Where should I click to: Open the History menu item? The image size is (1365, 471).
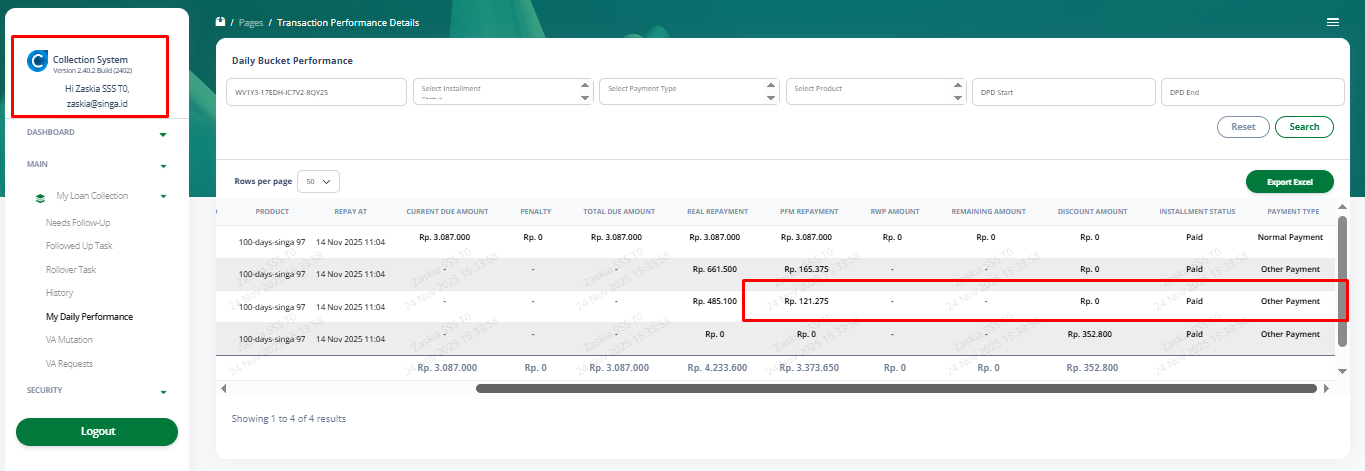click(x=60, y=293)
